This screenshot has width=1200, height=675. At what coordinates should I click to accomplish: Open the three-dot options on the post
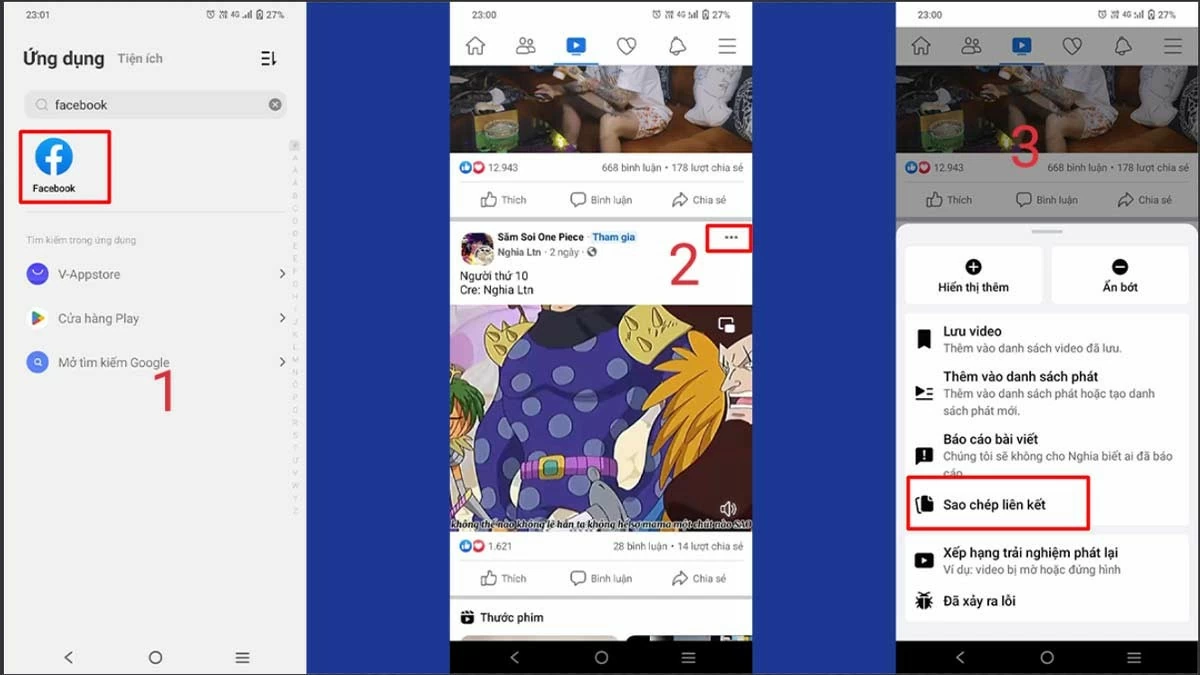tap(731, 238)
